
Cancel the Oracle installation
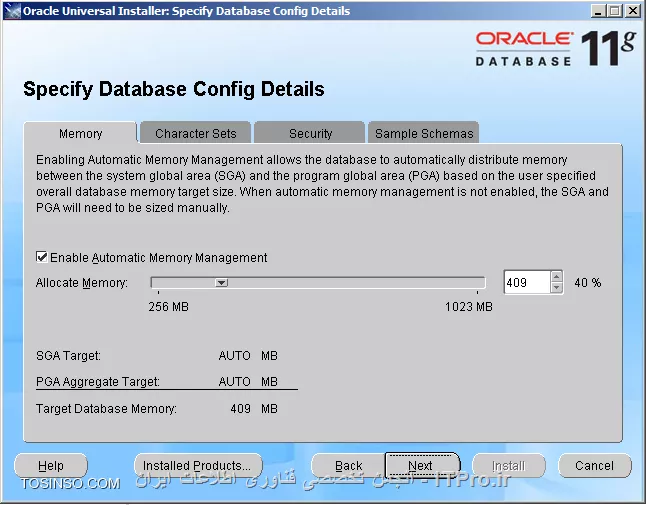pos(595,465)
